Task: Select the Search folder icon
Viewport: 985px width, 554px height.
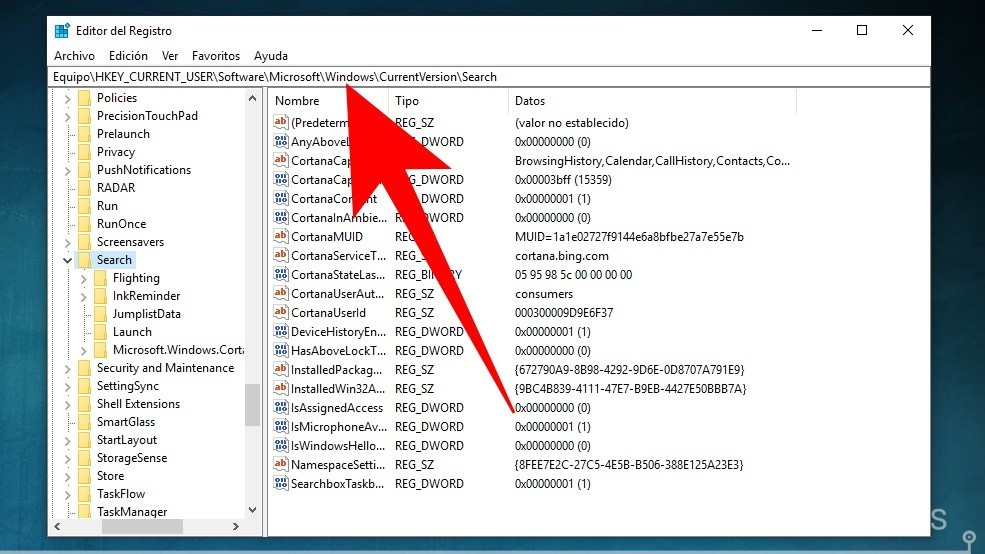Action: (84, 260)
